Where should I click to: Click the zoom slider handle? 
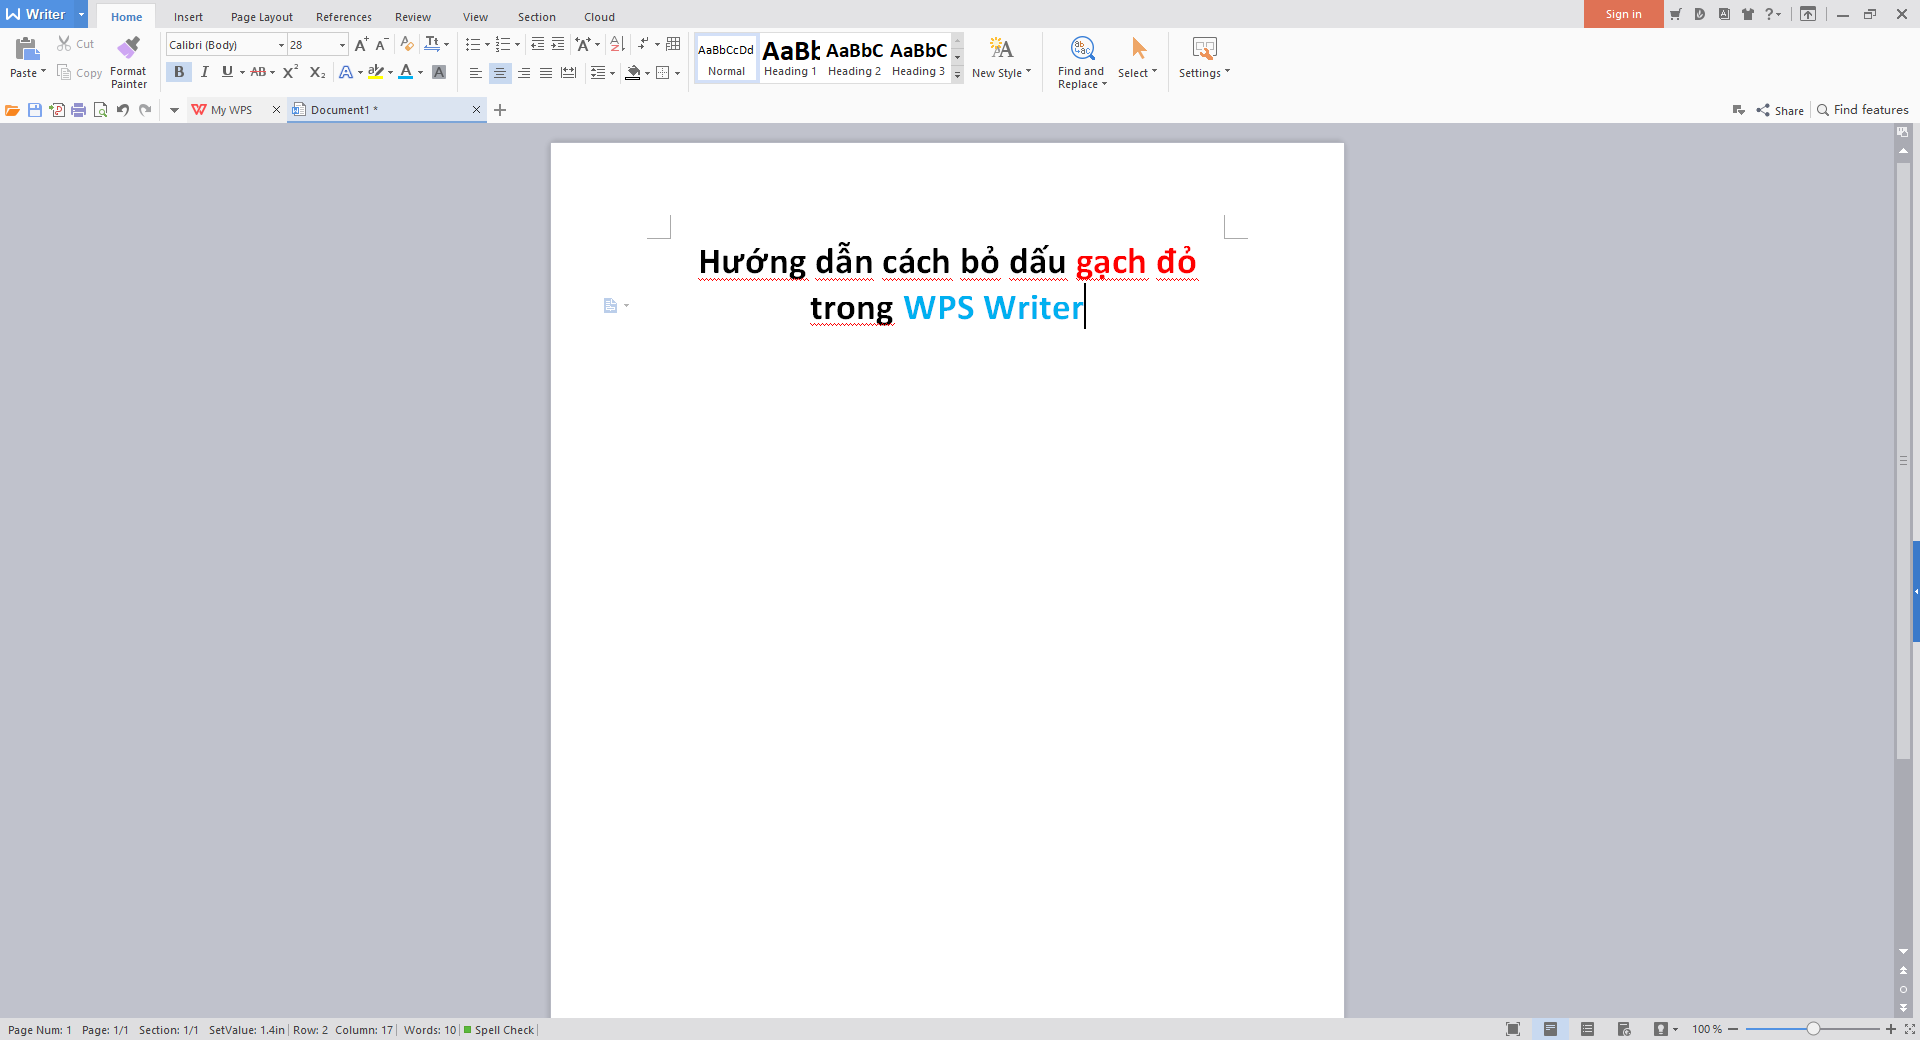pos(1813,1029)
